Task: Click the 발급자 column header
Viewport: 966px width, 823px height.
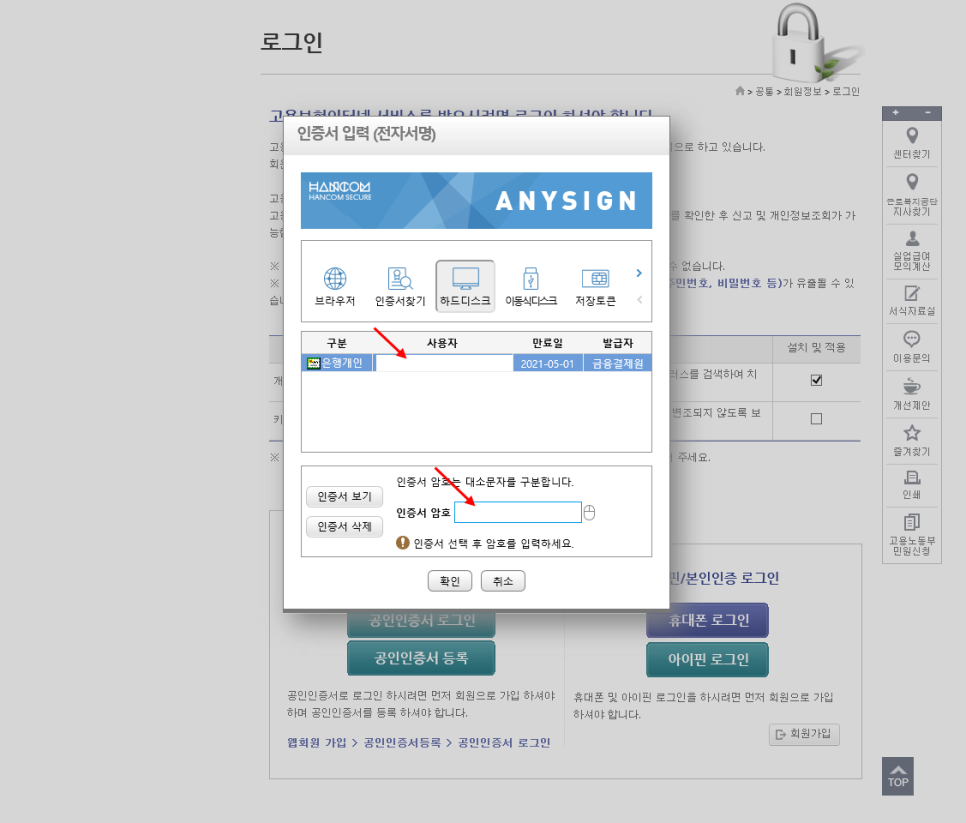Action: point(617,343)
